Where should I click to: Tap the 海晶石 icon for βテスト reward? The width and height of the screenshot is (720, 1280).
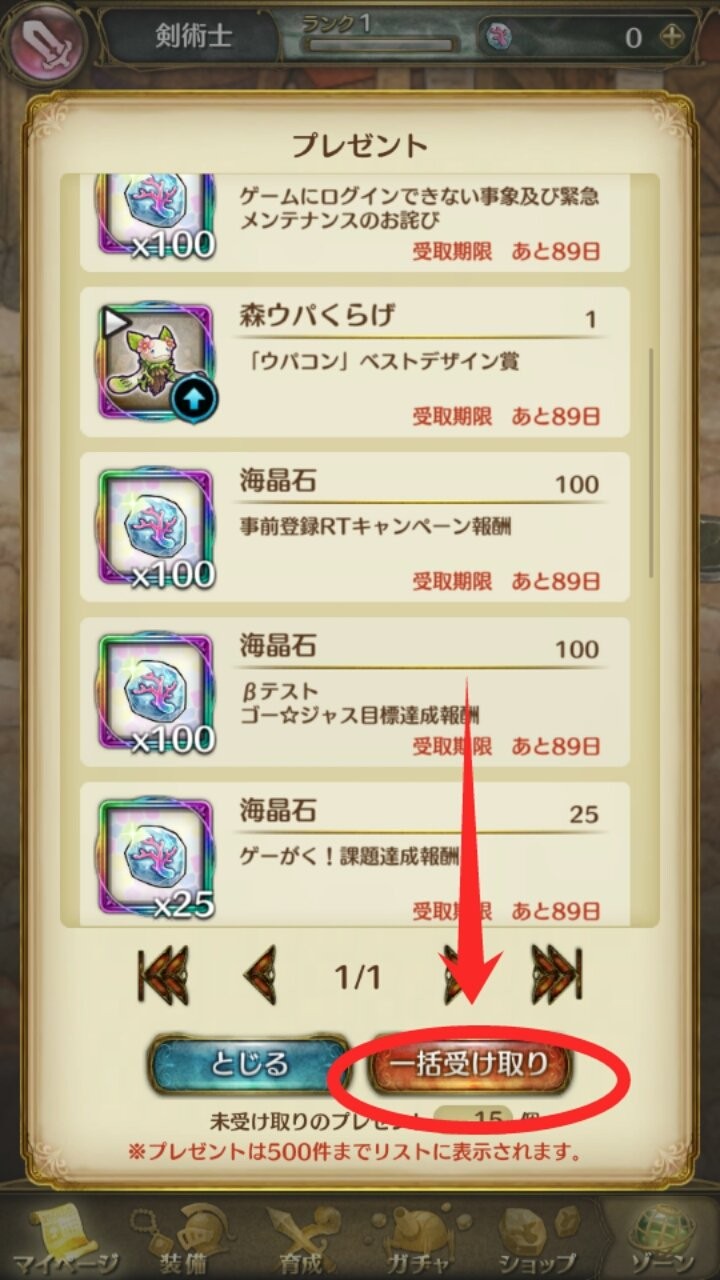point(157,691)
